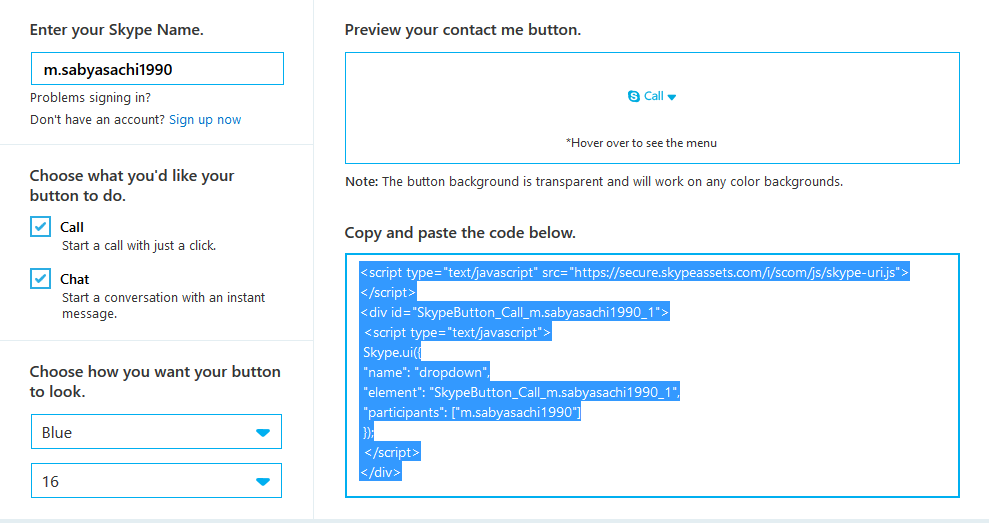Open the button size 16 dropdown
Screen dimensions: 989x523
click(156, 481)
